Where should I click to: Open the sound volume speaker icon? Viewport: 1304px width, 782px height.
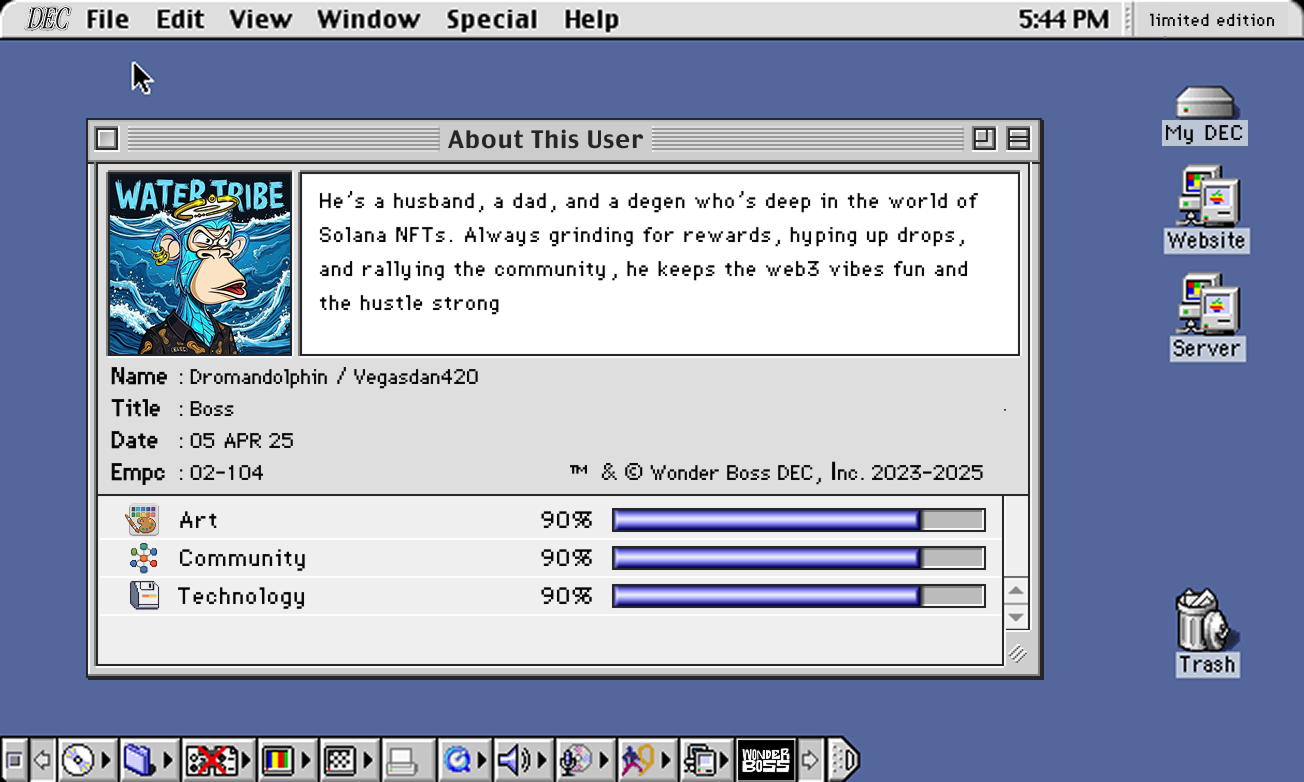(512, 761)
